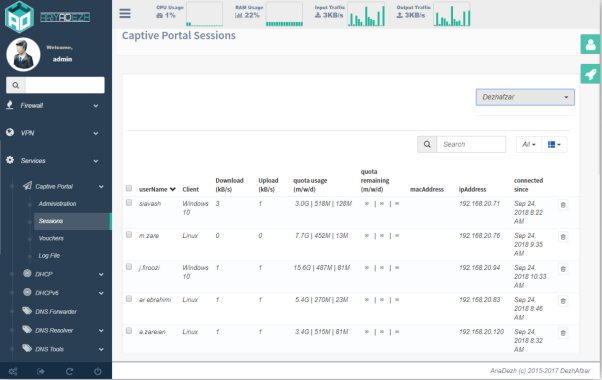Toggle the select-all header checkbox

(x=129, y=188)
